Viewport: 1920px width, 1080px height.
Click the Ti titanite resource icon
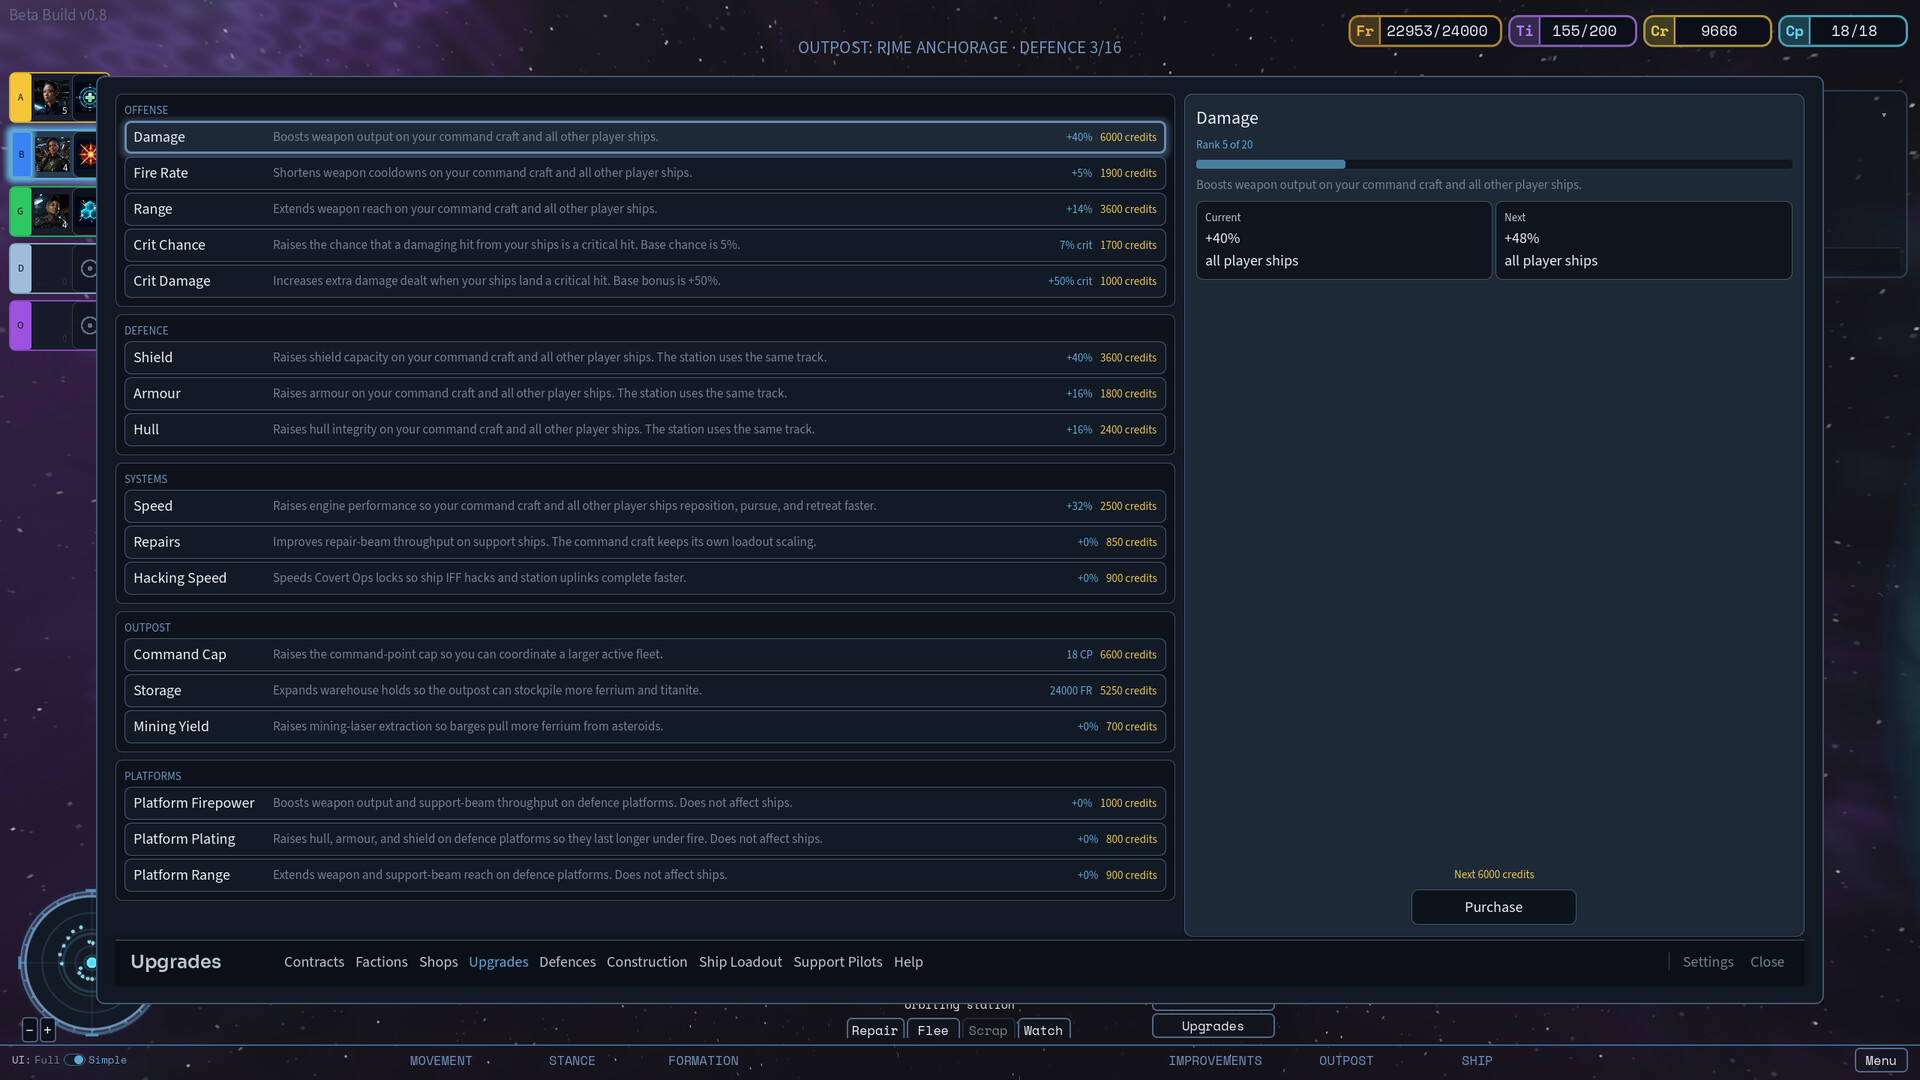1524,31
